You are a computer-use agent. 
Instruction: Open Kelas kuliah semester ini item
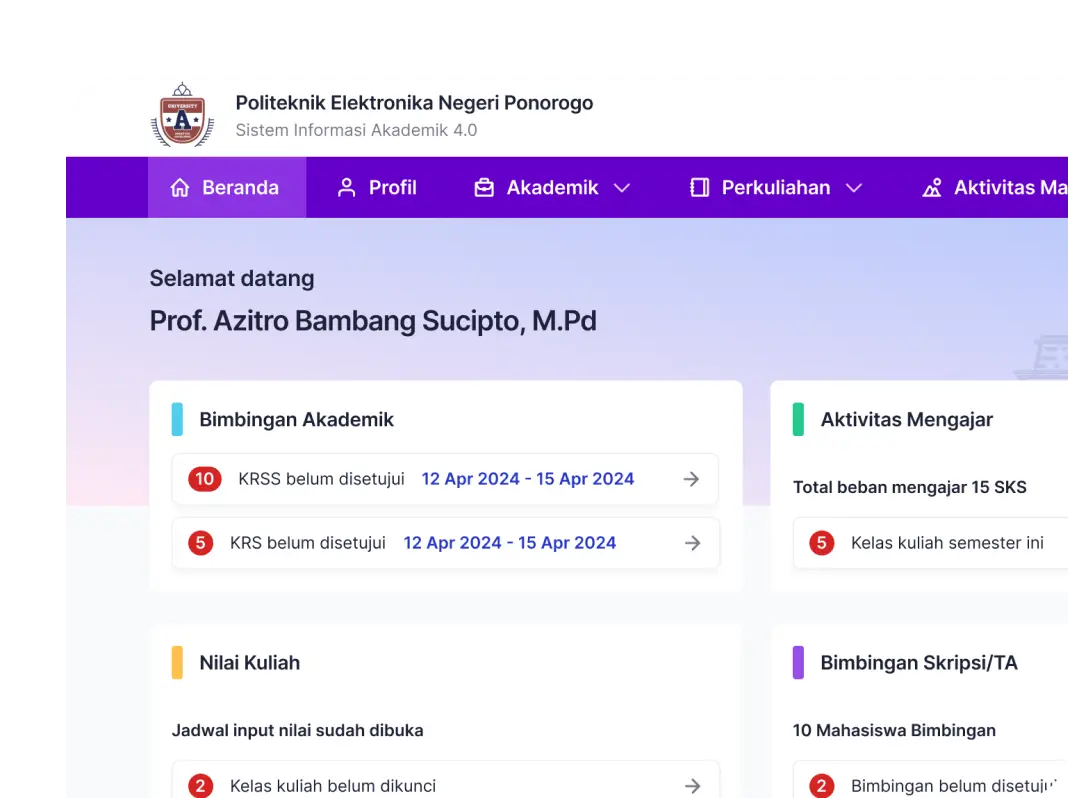(930, 543)
